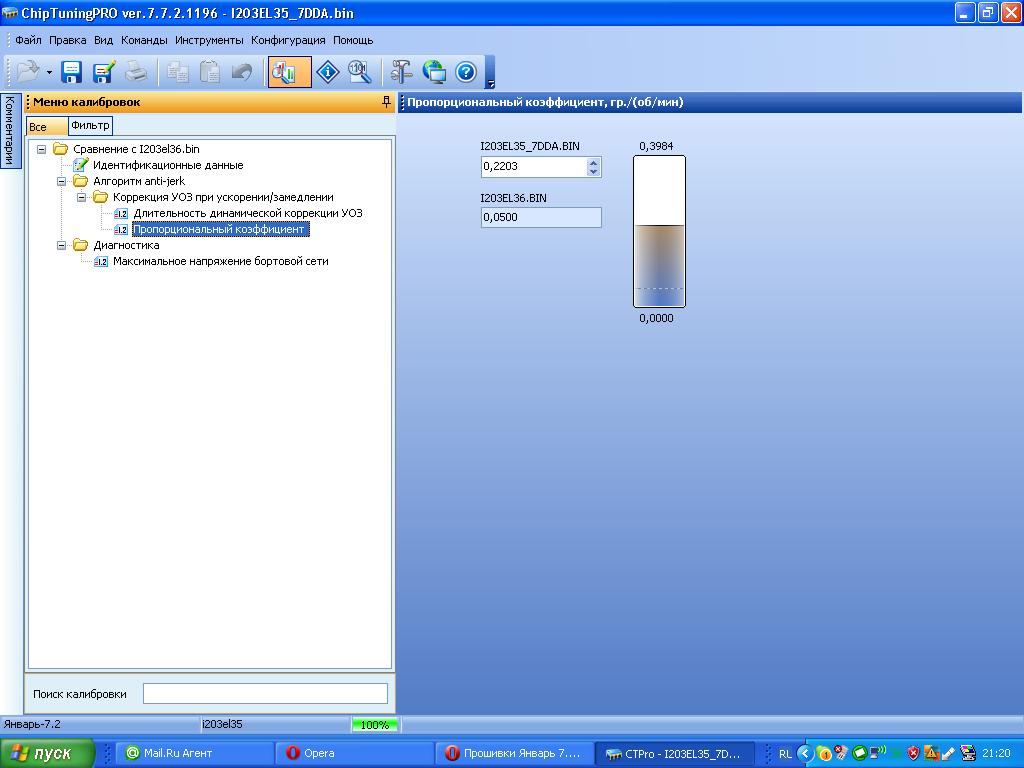Click the globe with monitor icon

[x=434, y=72]
